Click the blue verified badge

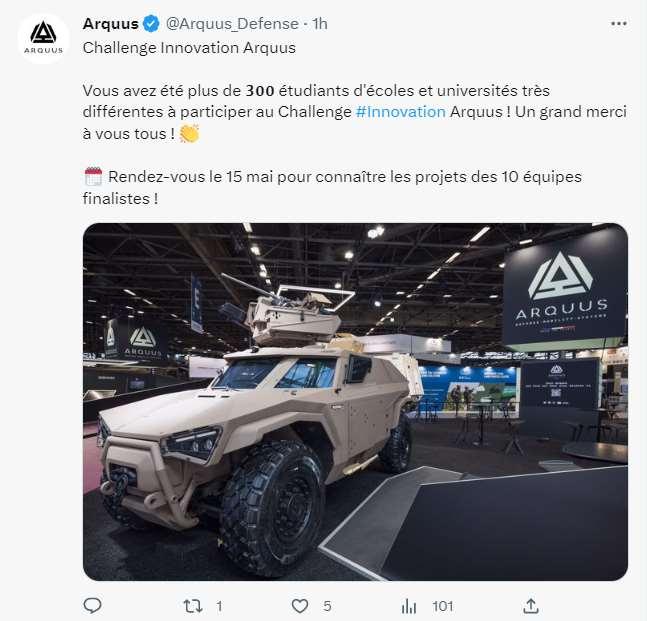[151, 24]
